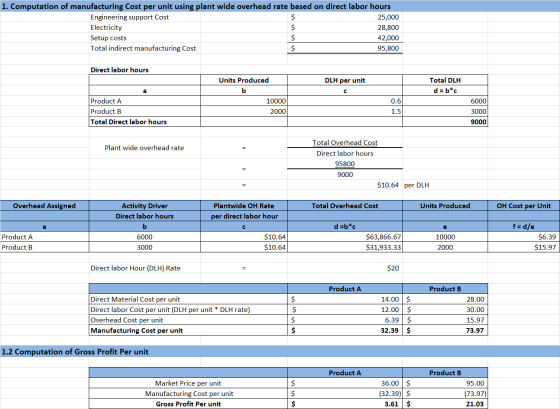Viewport: 560px width, 409px height.
Task: Select 'Total Overhead Cost' blue header cell
Action: 345,206
